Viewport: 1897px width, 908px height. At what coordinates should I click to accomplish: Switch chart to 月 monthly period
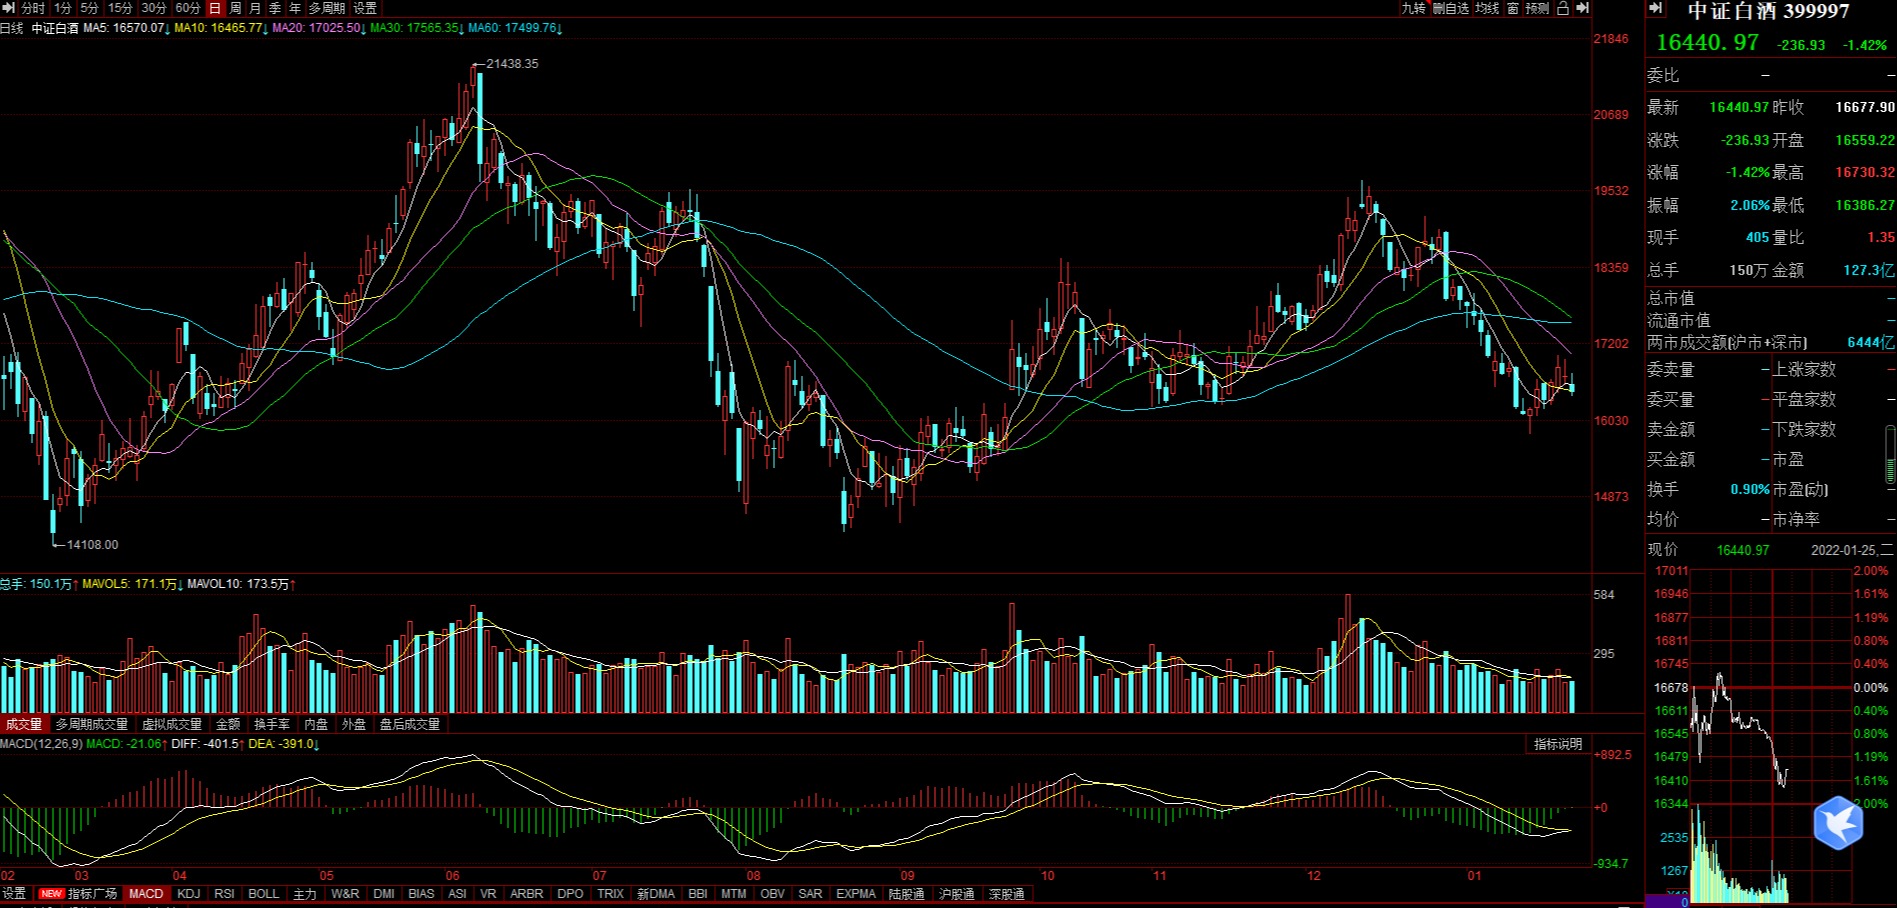255,8
